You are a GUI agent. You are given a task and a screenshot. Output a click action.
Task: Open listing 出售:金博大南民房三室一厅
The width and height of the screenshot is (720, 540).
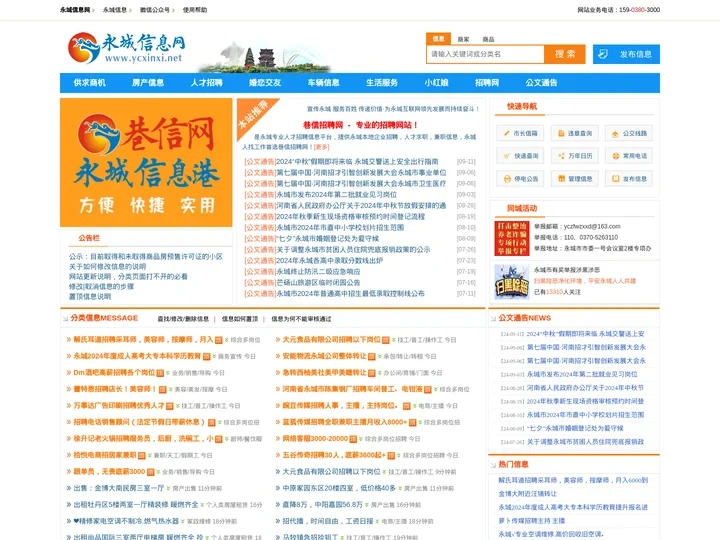pyautogui.click(x=118, y=489)
